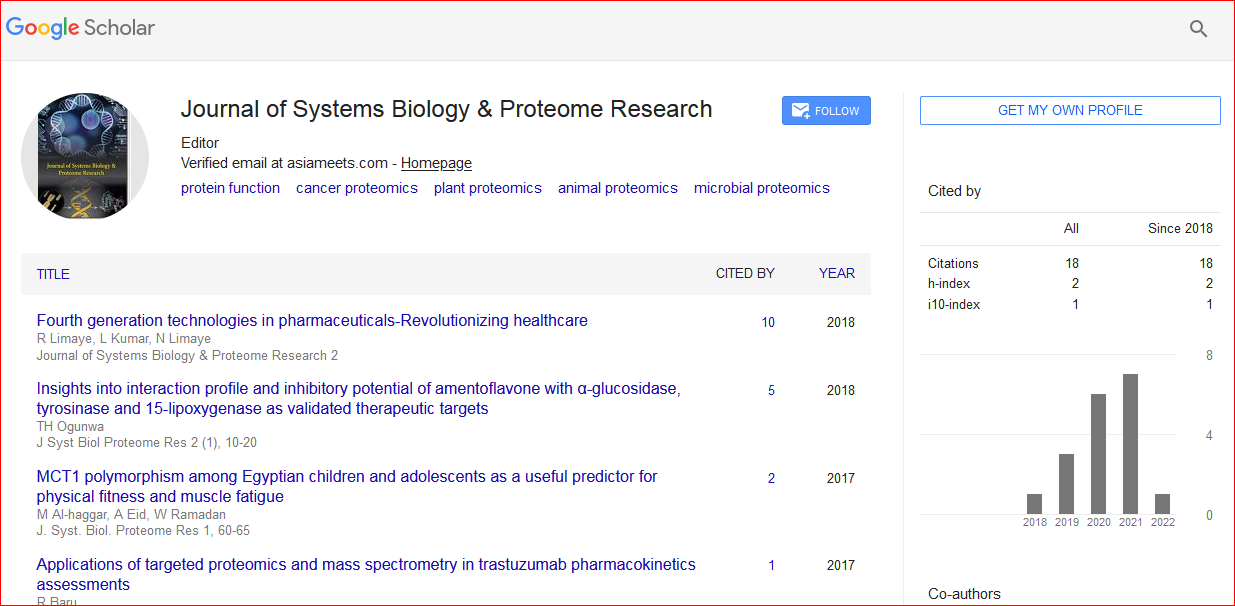Open Fourth generation technologies in pharmaceuticals article
Image resolution: width=1235 pixels, height=606 pixels.
[312, 321]
